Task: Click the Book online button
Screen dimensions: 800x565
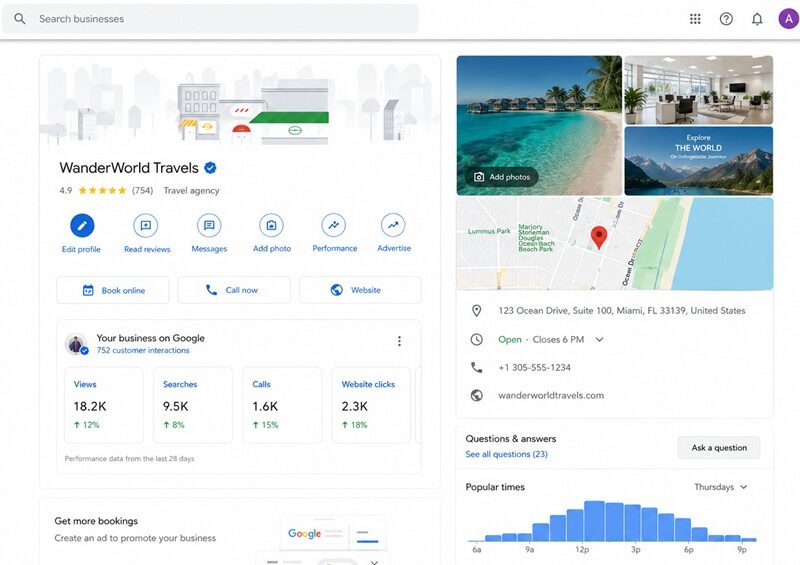Action: tap(113, 290)
